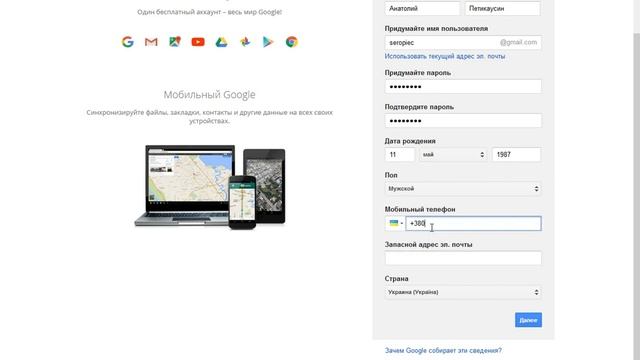Click the Google Play triangle icon

[x=268, y=42]
